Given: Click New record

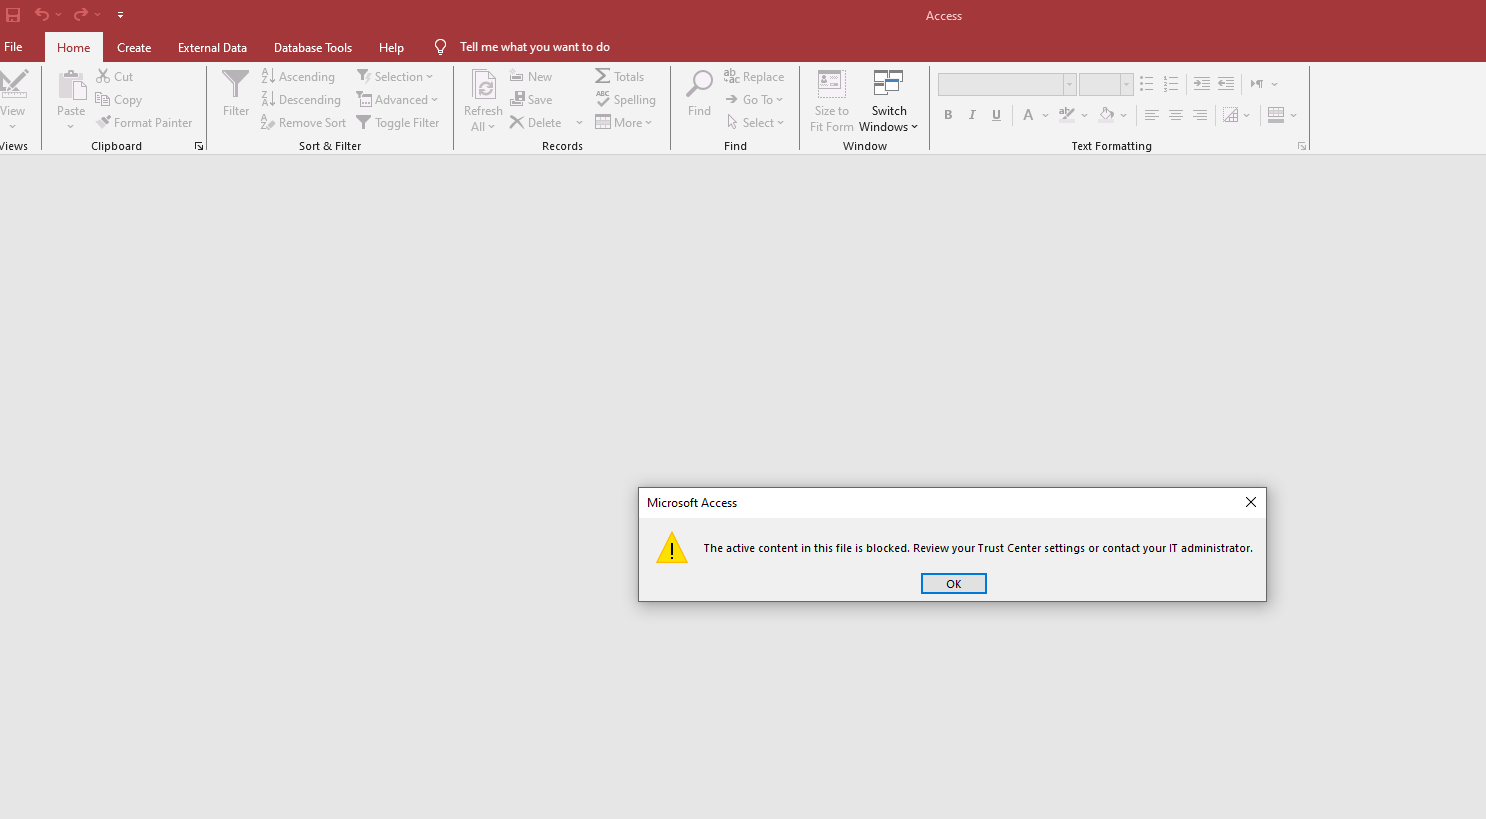Looking at the screenshot, I should [x=531, y=76].
